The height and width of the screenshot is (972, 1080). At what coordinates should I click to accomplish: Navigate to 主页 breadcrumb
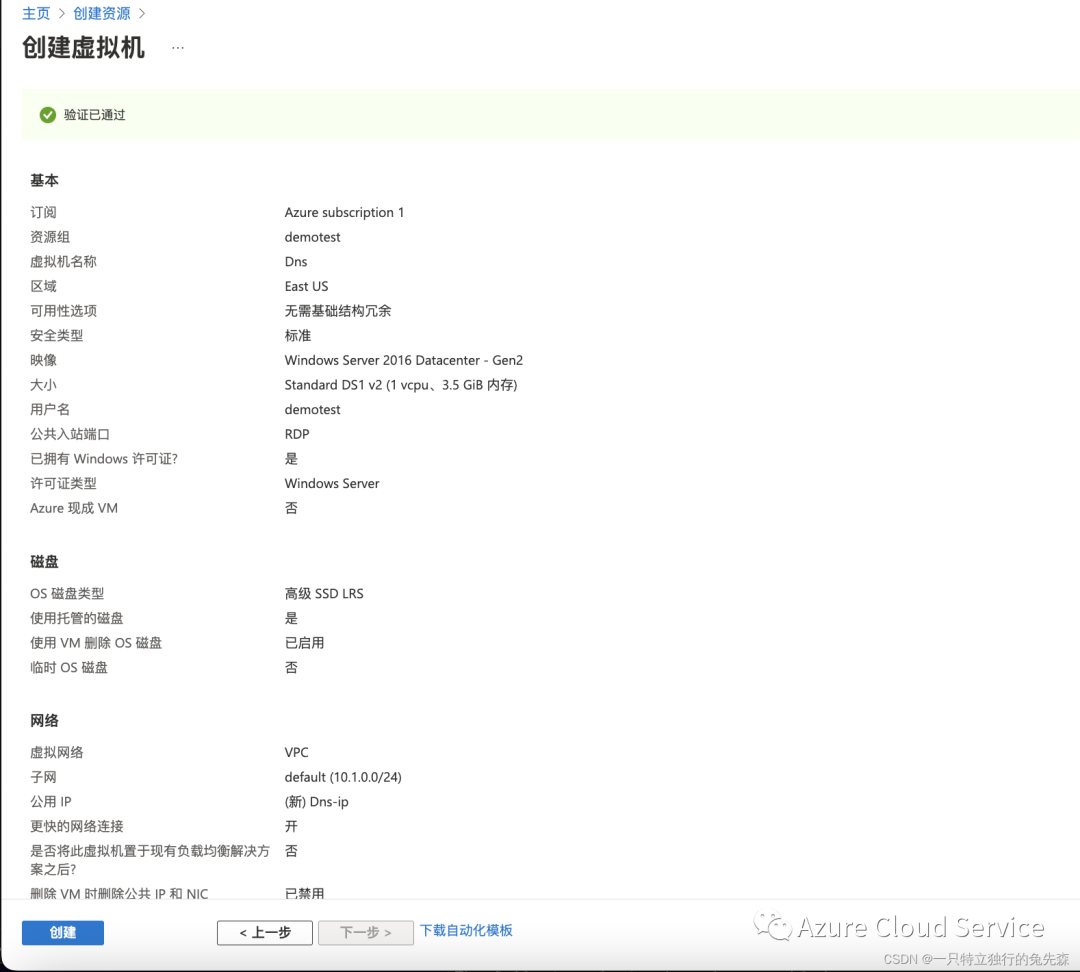pyautogui.click(x=36, y=13)
